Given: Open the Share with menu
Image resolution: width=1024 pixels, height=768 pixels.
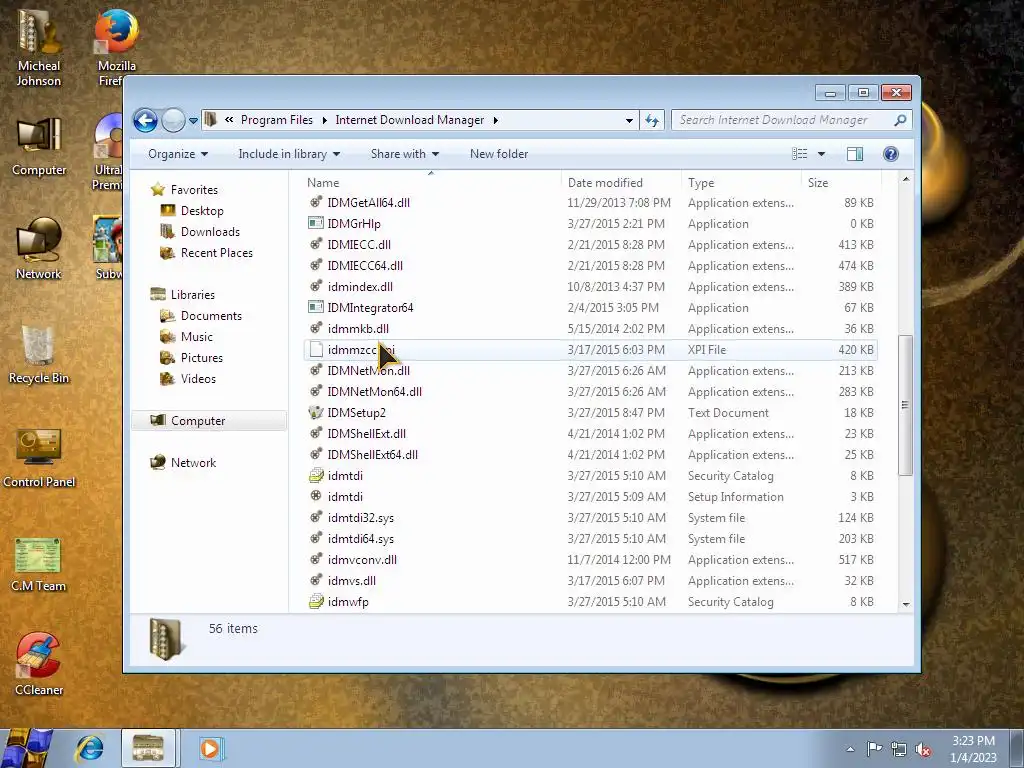Looking at the screenshot, I should [x=405, y=154].
